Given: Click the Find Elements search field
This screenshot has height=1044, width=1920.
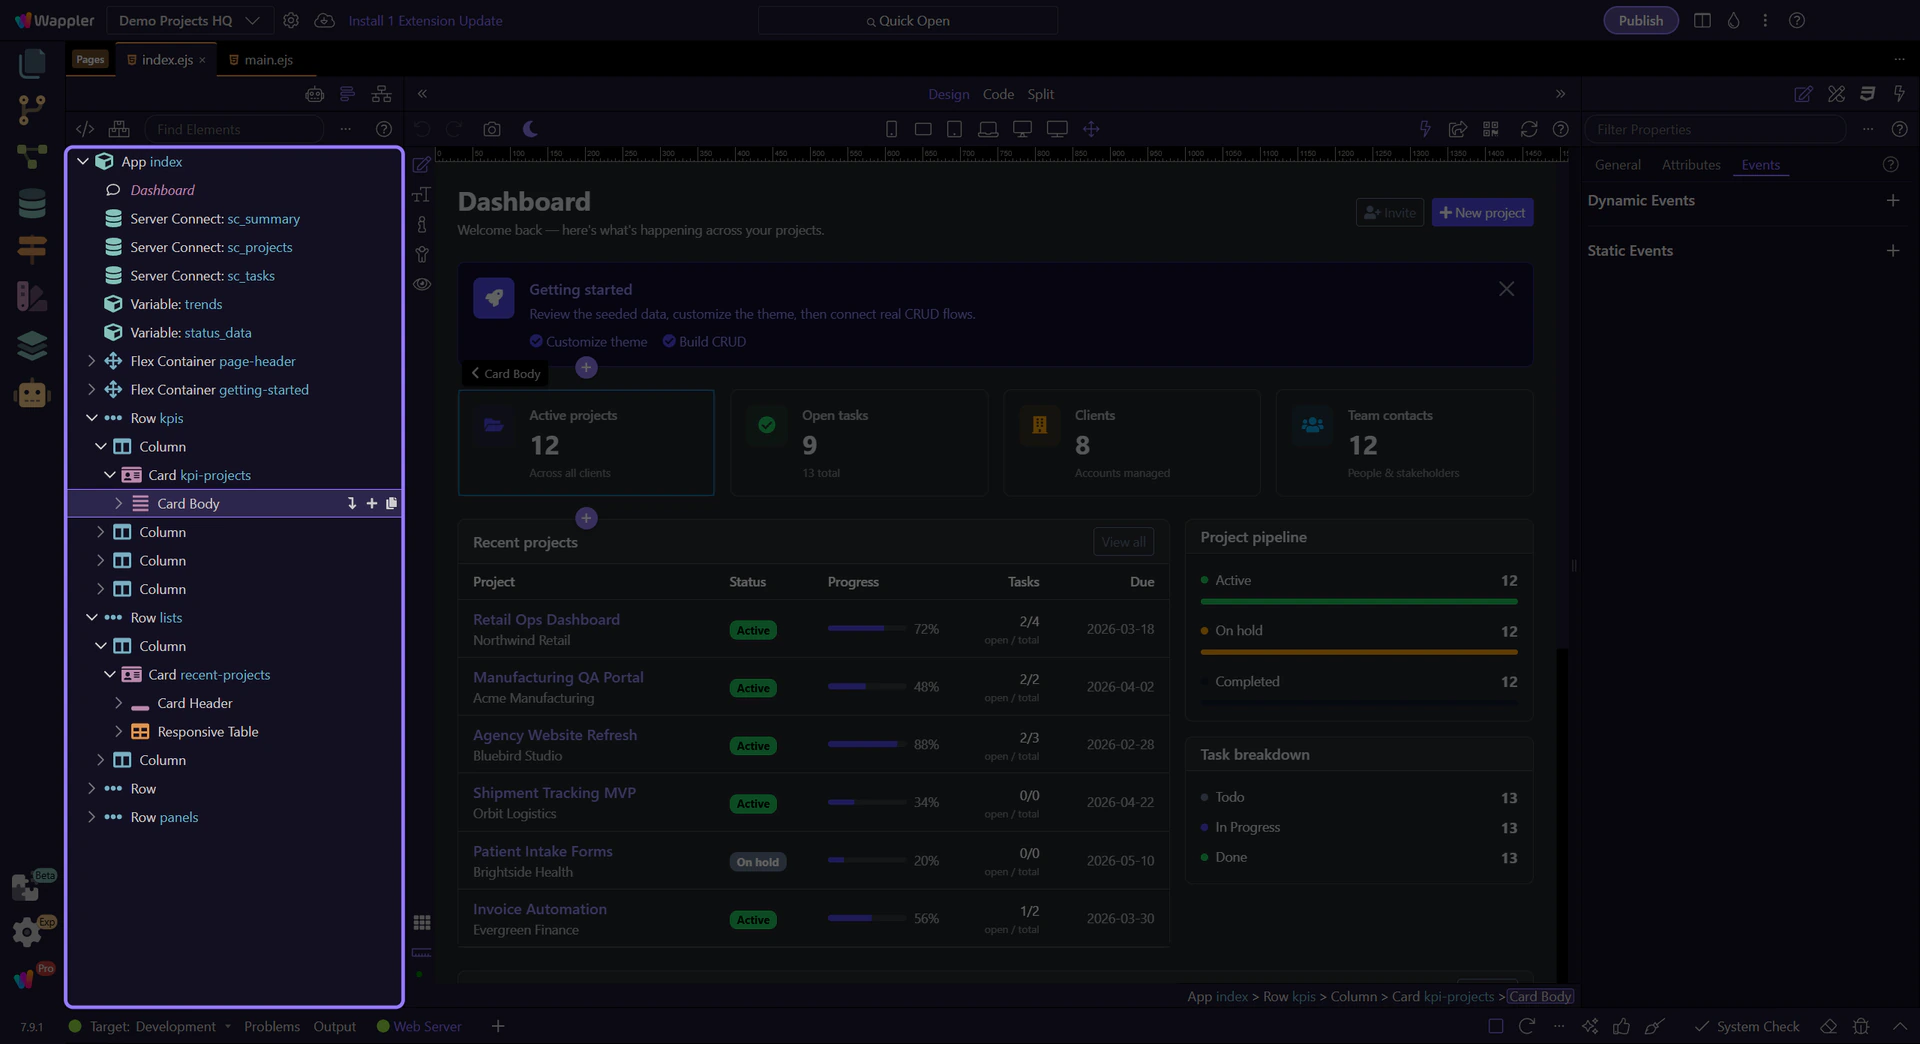Looking at the screenshot, I should click(235, 129).
